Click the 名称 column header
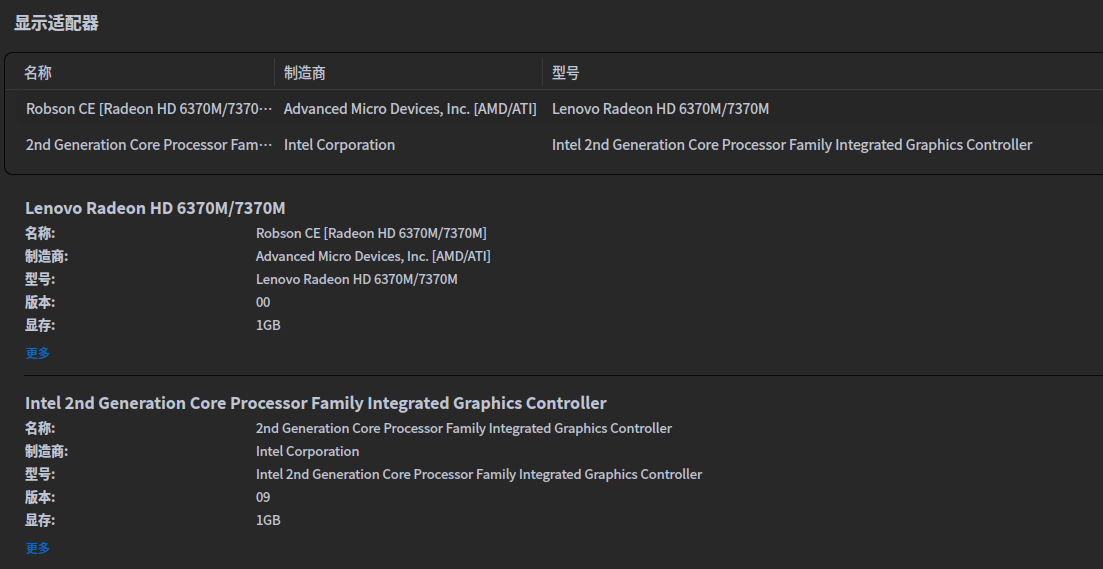The image size is (1103, 569). coord(38,72)
